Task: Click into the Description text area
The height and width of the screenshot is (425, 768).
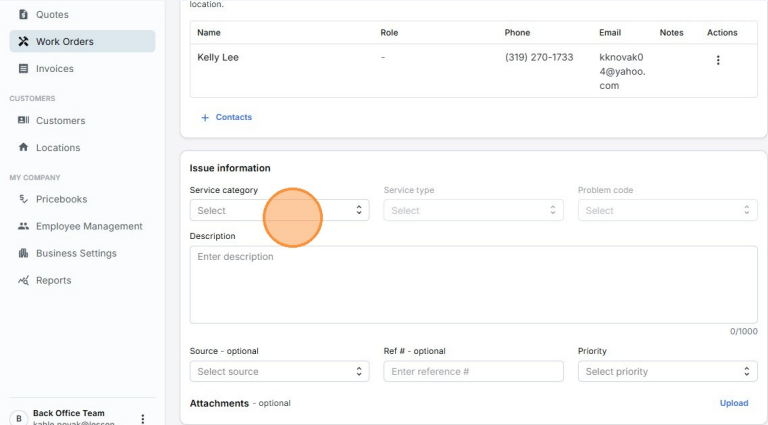Action: point(473,285)
